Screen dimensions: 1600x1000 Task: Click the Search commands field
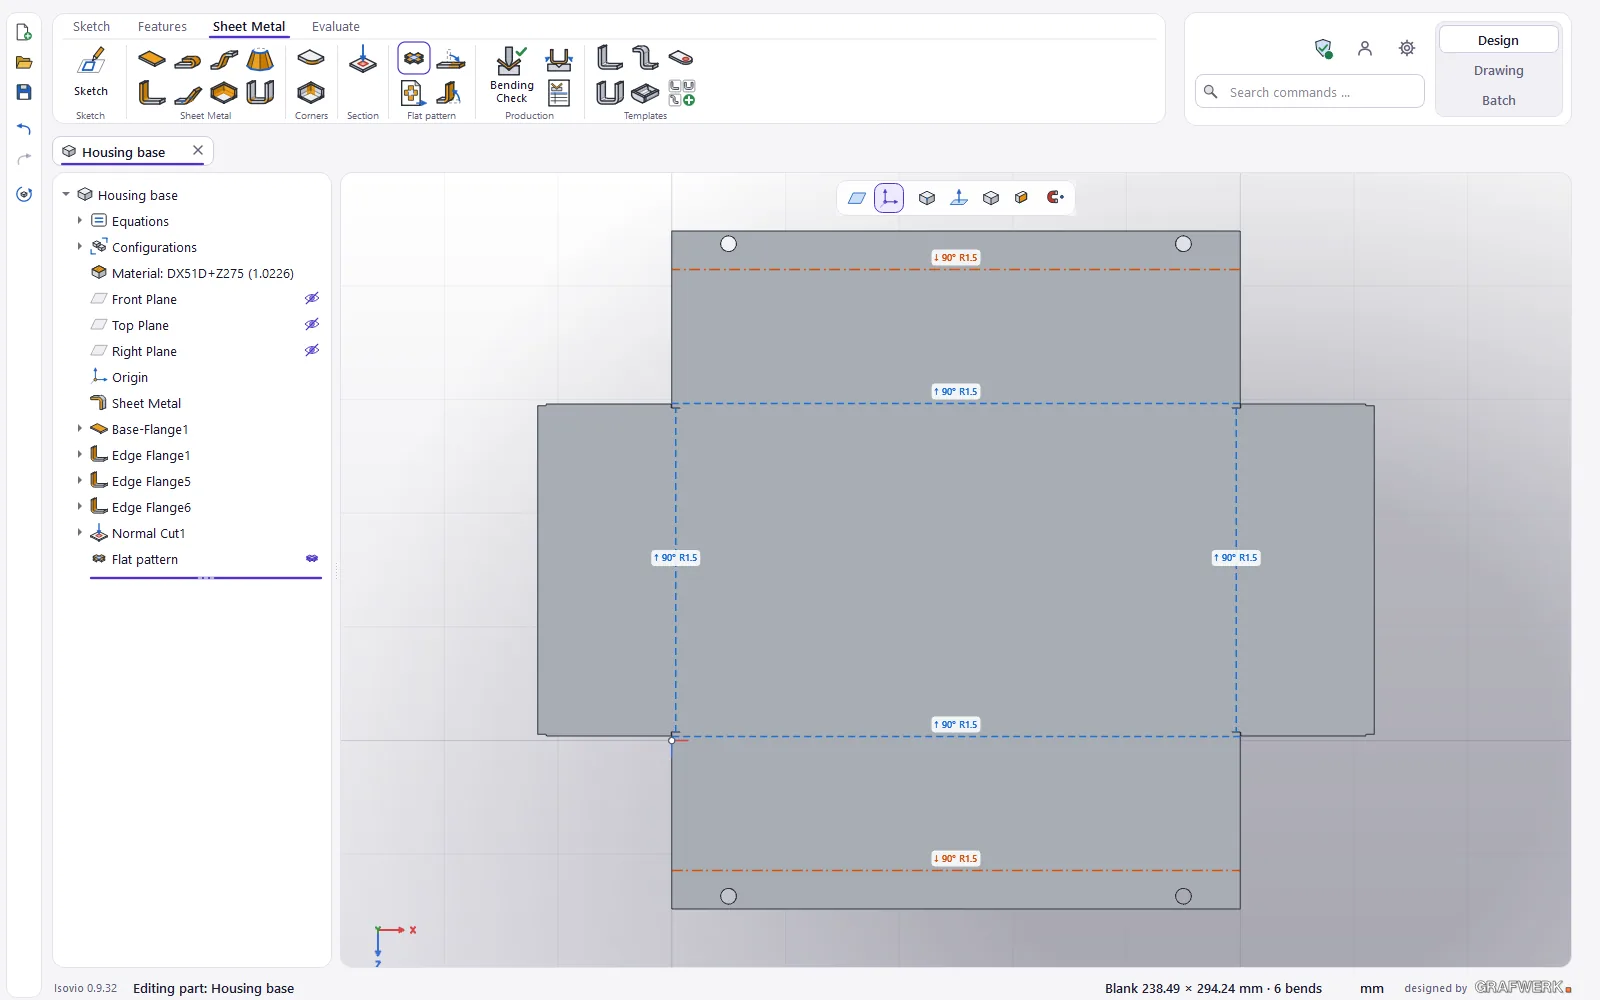pos(1310,92)
